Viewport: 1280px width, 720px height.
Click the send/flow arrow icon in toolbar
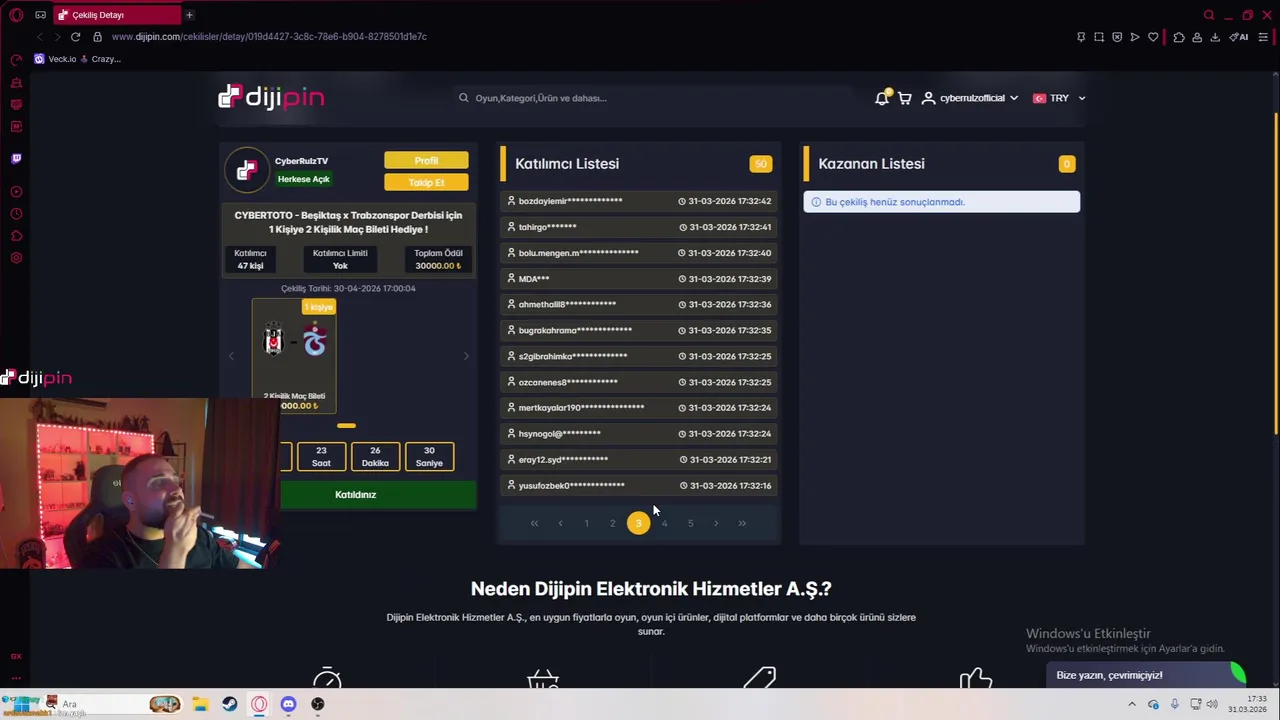pos(1135,37)
